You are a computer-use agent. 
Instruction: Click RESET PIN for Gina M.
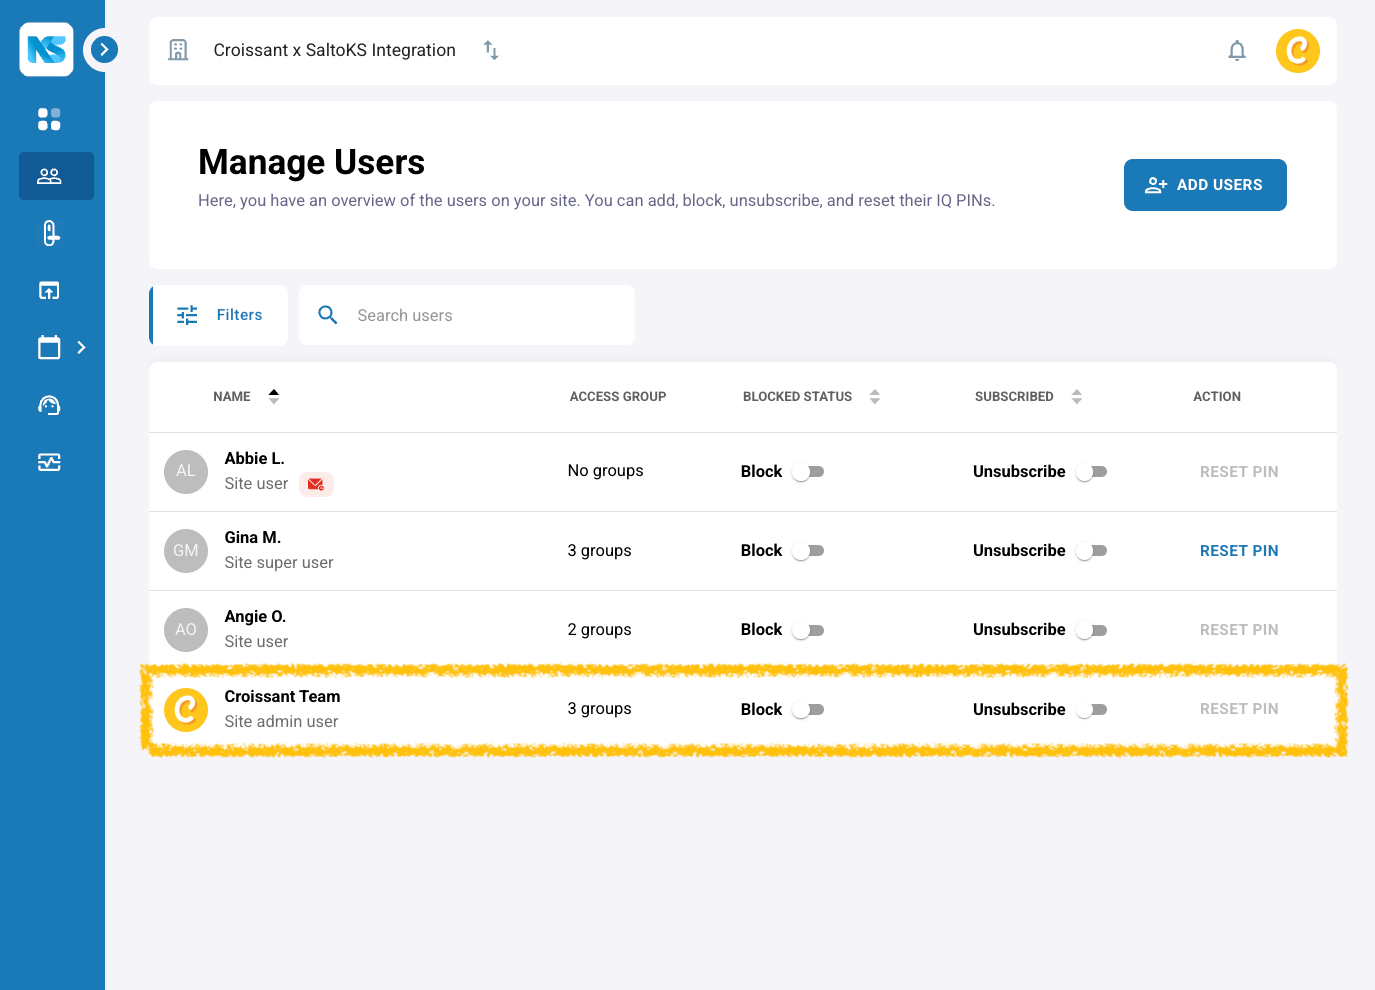click(1239, 550)
